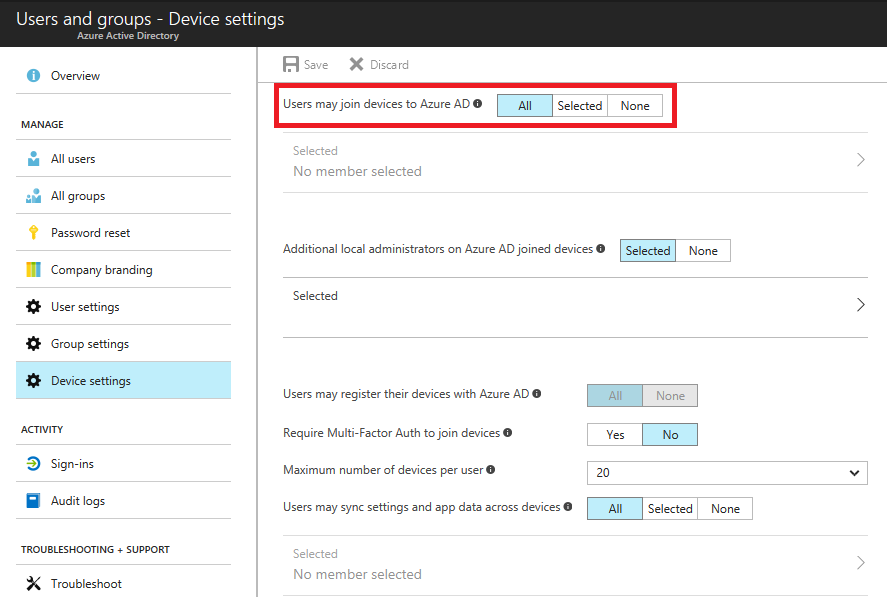Set Additional local administrators to None
Viewport: 887px width, 597px height.
703,251
